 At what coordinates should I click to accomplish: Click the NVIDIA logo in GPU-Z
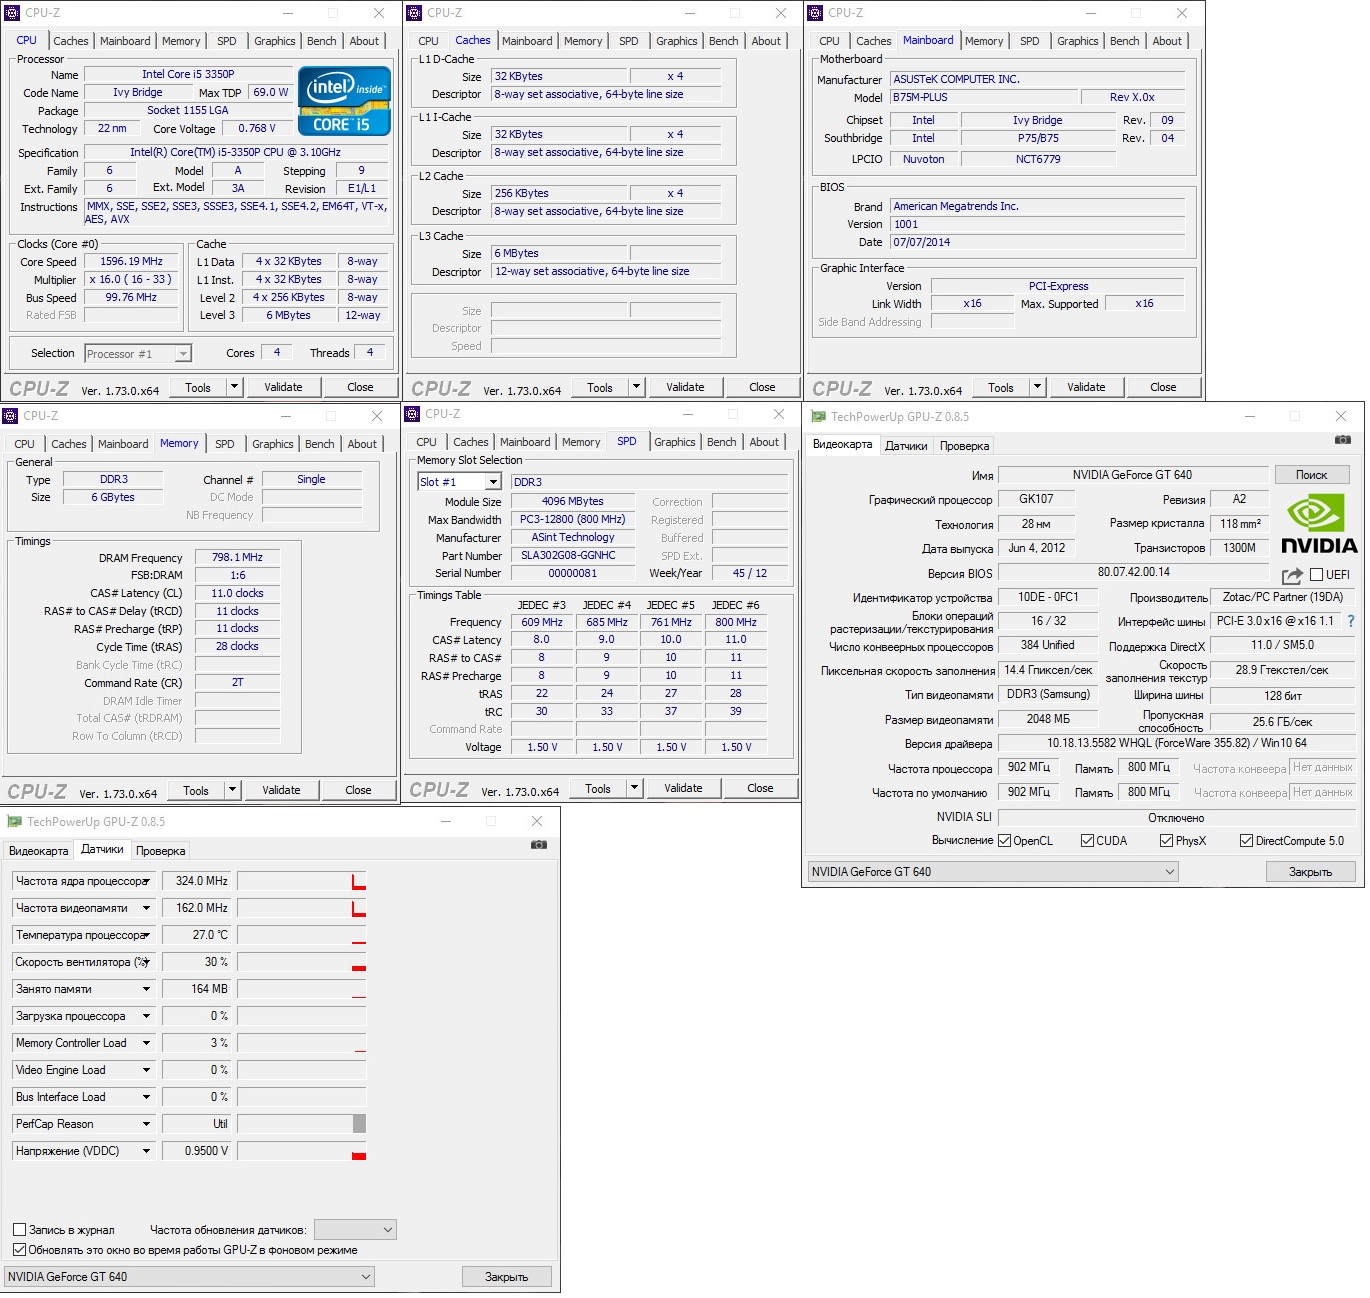(x=1318, y=525)
